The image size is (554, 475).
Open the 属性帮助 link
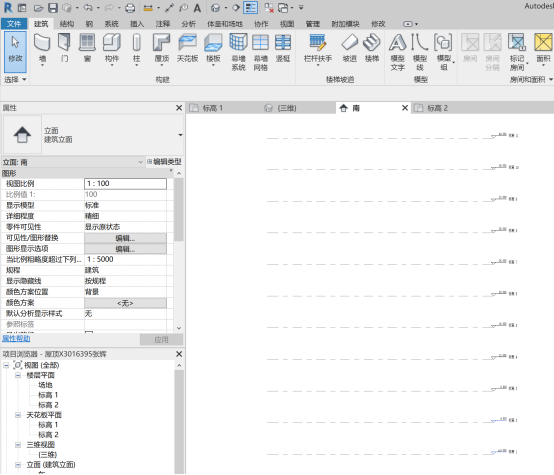tap(16, 339)
